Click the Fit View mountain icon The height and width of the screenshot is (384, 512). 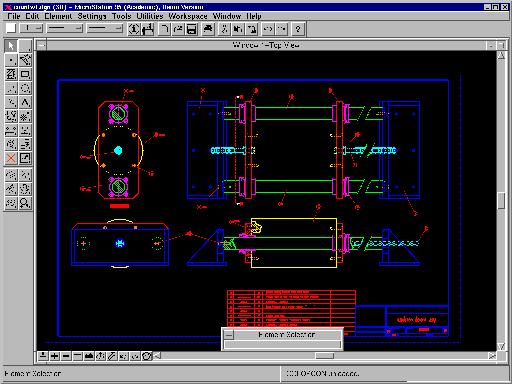(x=89, y=356)
